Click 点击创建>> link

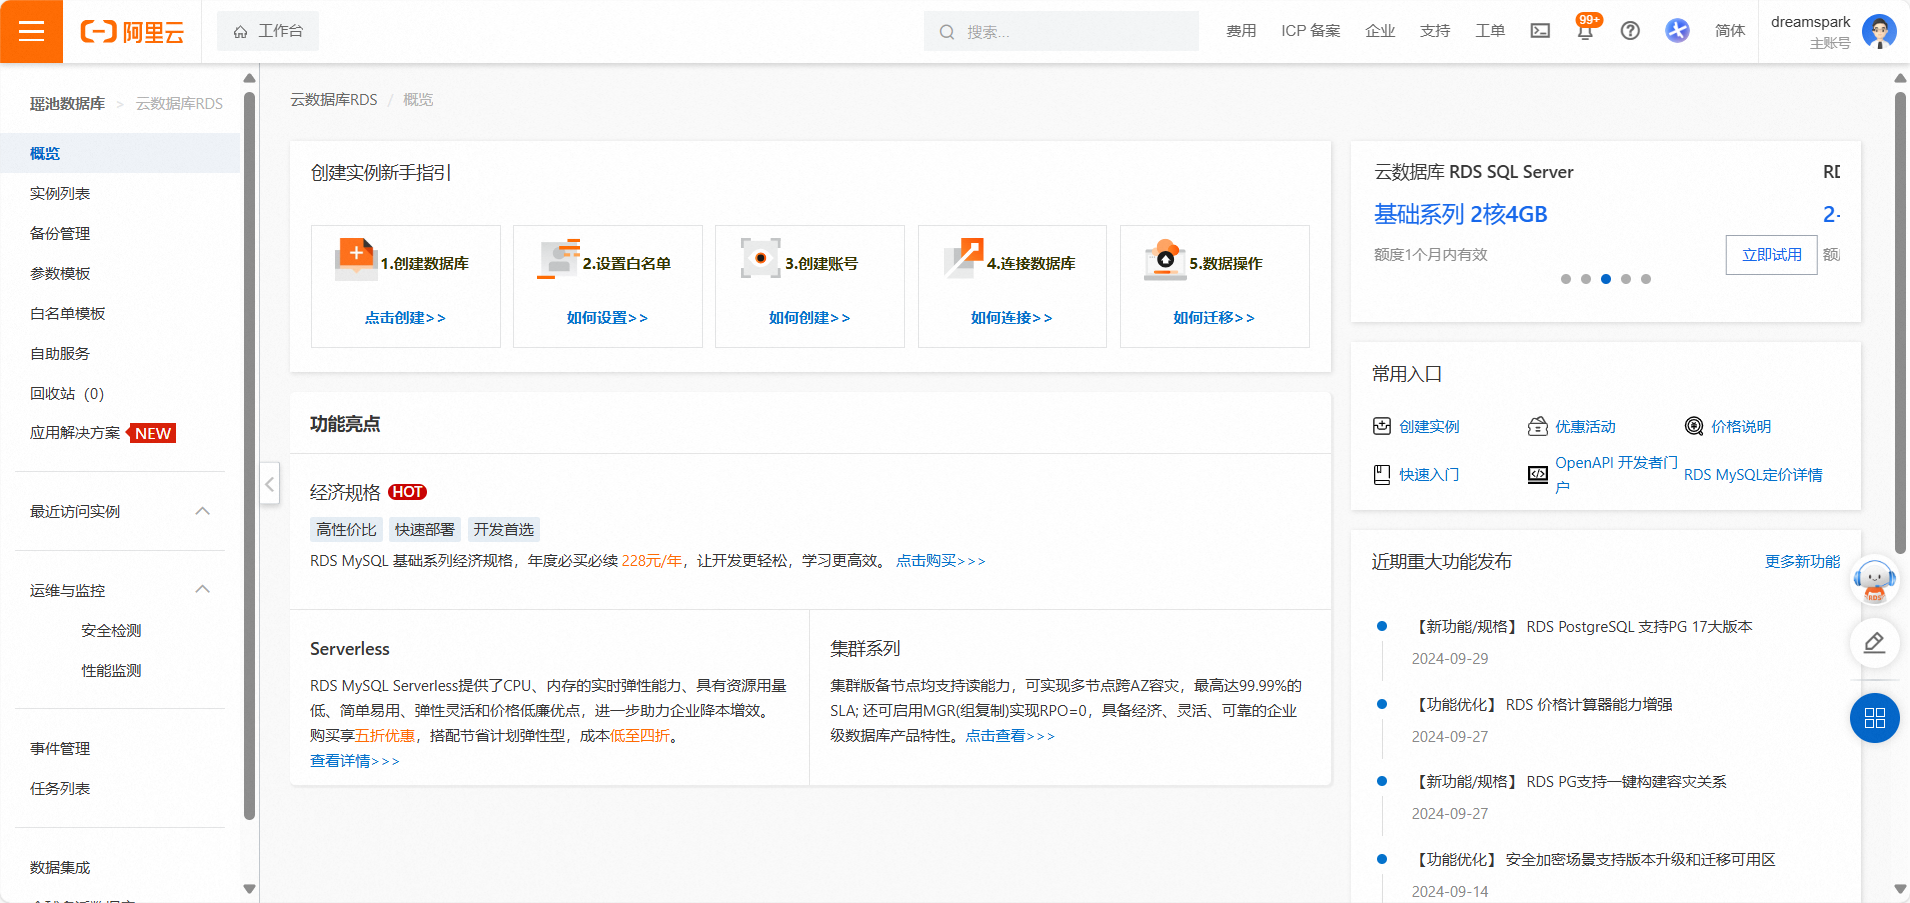point(405,318)
